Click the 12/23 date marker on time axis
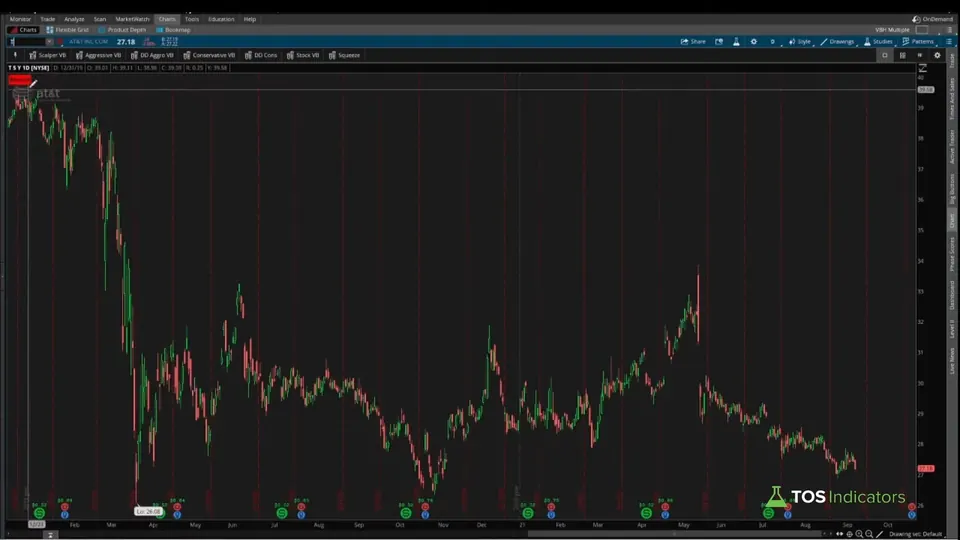This screenshot has width=960, height=540. tap(37, 524)
